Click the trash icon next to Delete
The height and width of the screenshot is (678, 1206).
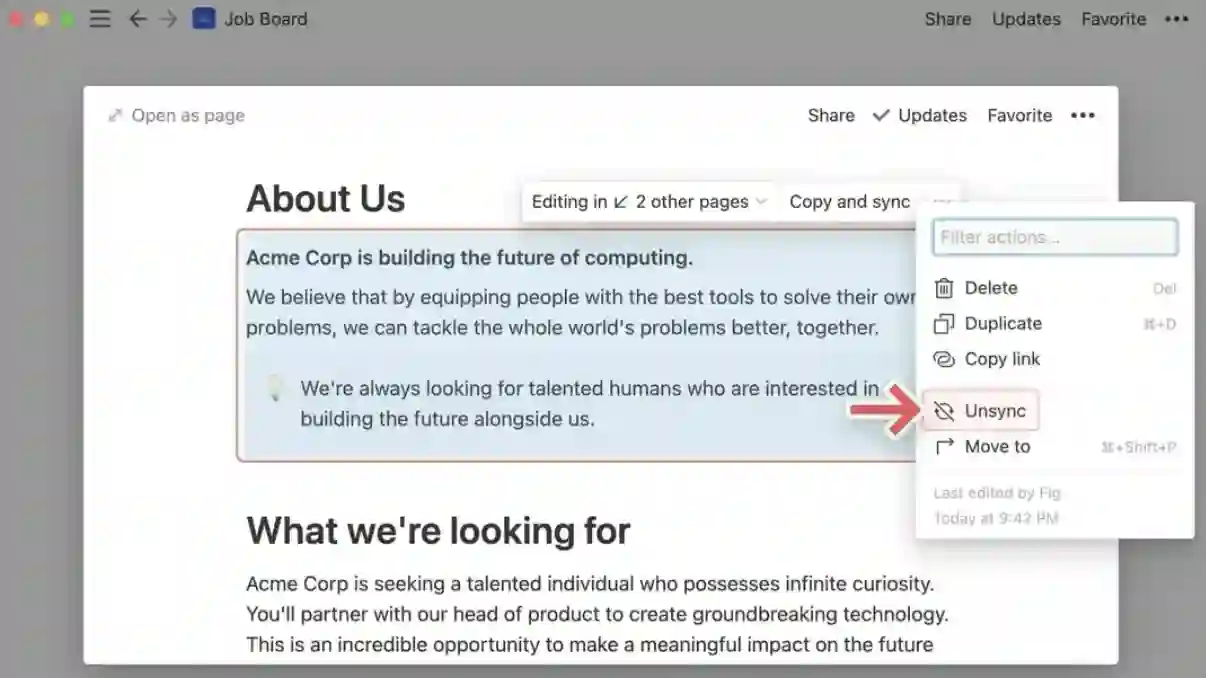coord(944,288)
